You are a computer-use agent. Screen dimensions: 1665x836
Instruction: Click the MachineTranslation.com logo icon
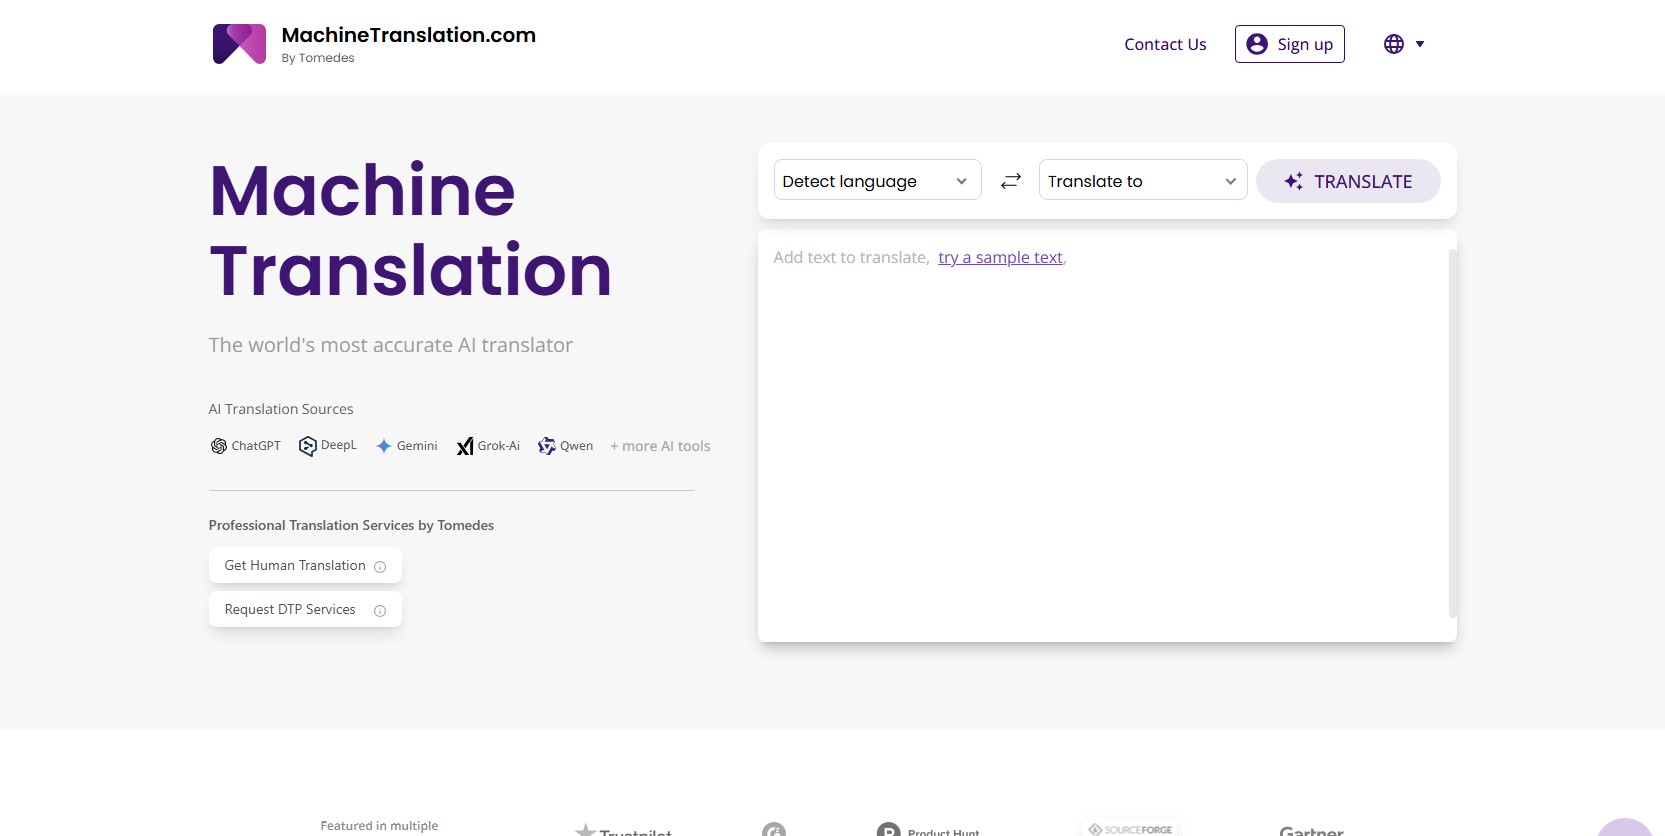pyautogui.click(x=239, y=44)
